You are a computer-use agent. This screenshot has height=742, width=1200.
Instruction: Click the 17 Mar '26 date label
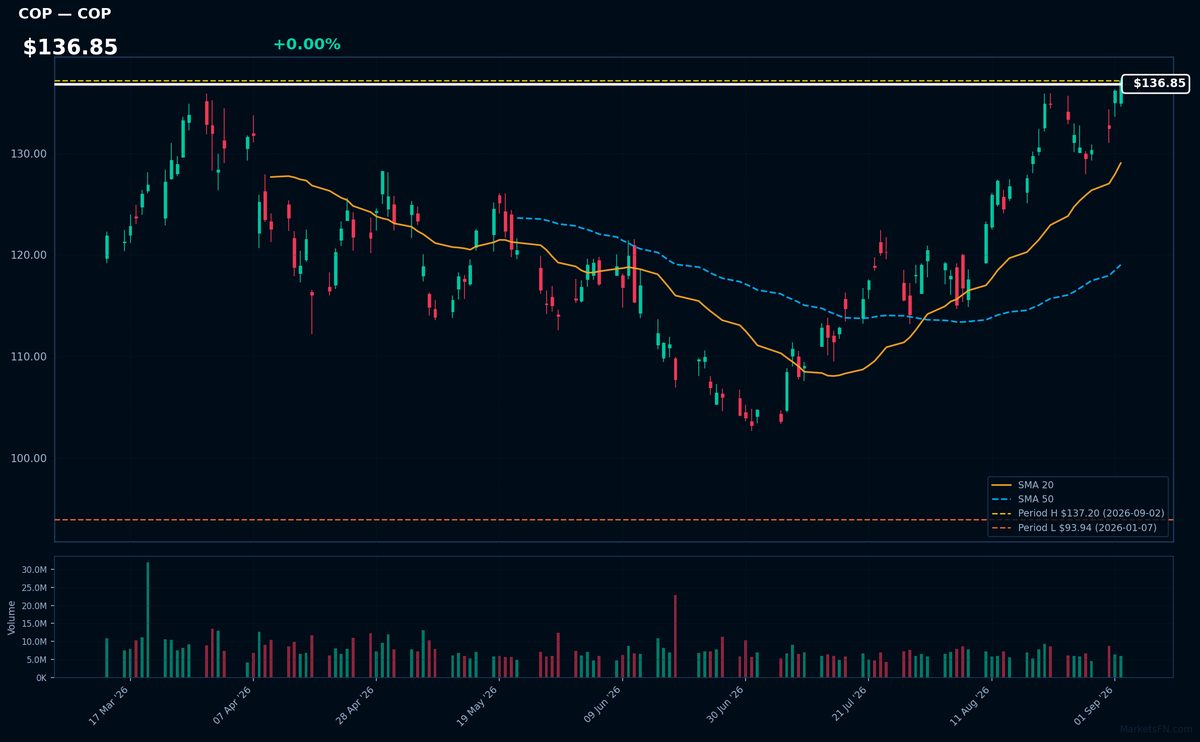(x=109, y=706)
